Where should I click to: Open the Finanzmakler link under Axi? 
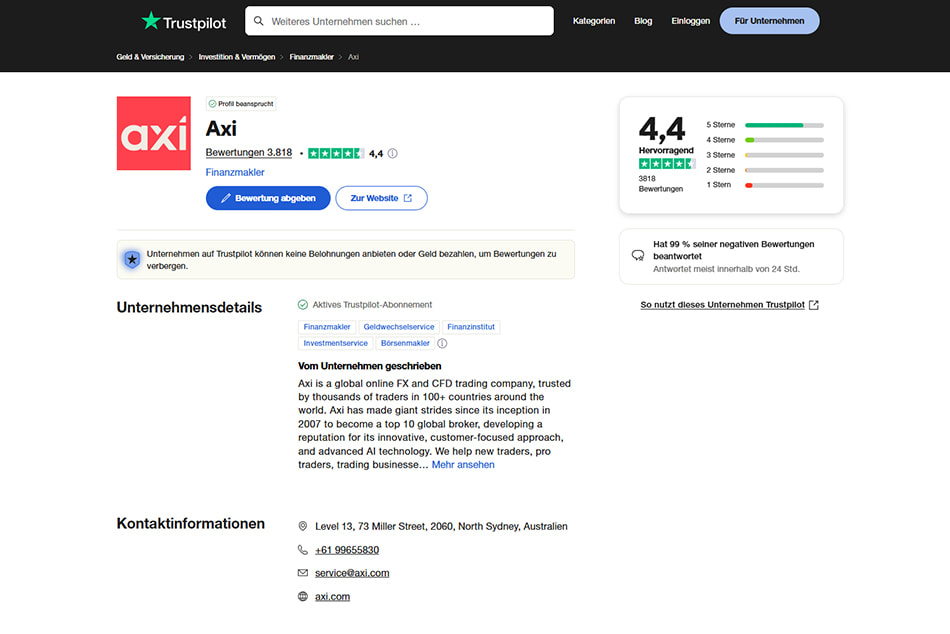click(x=235, y=172)
